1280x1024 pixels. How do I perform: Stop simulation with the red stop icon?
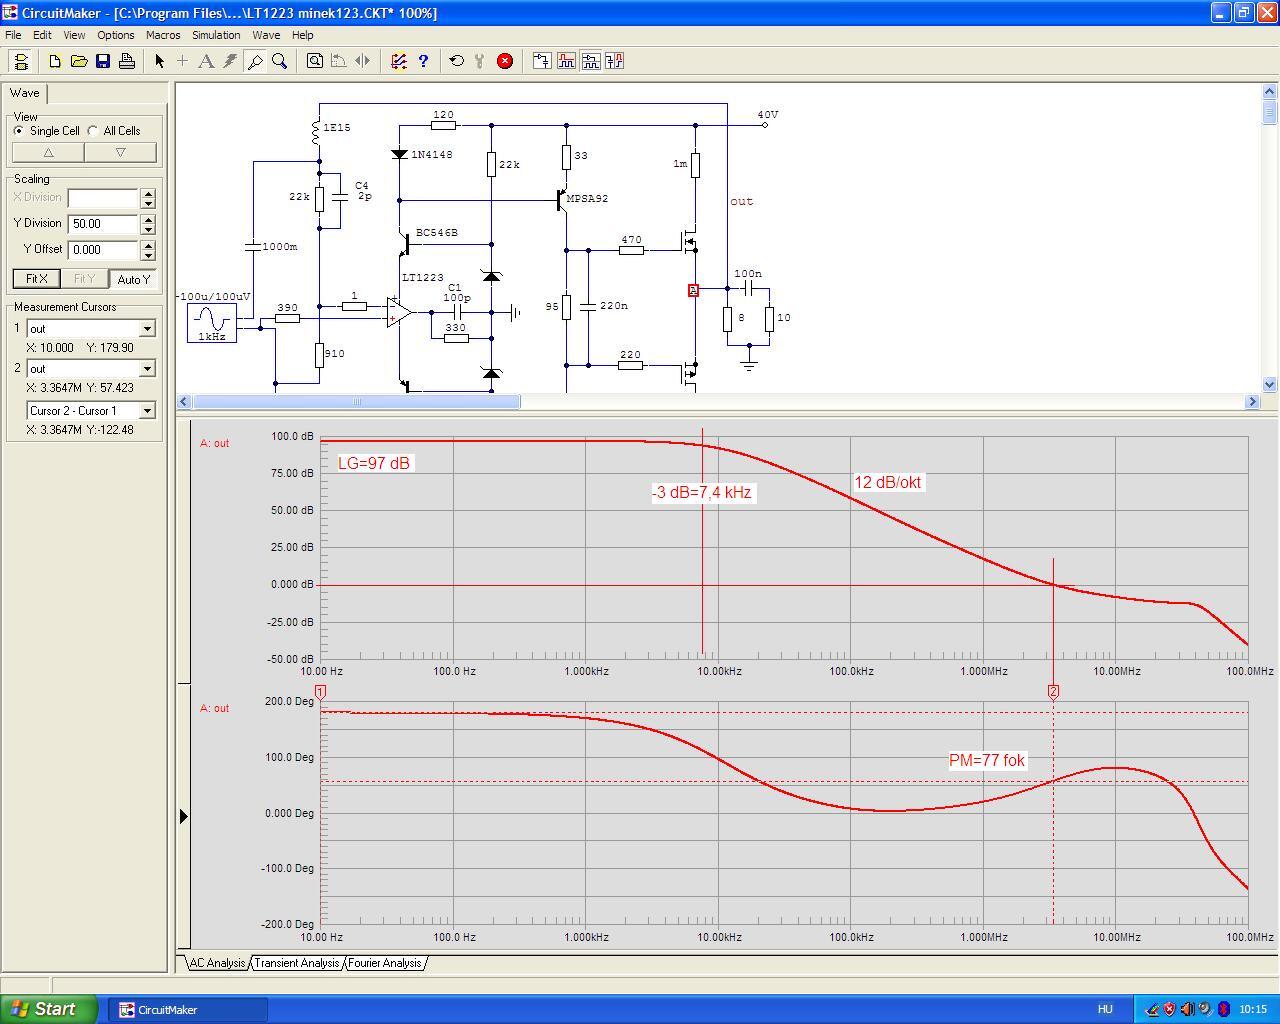[505, 61]
